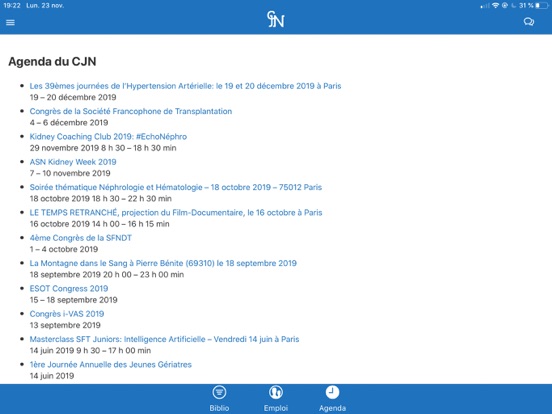Select text 14 juin 2019 9 h 30

tap(65, 351)
